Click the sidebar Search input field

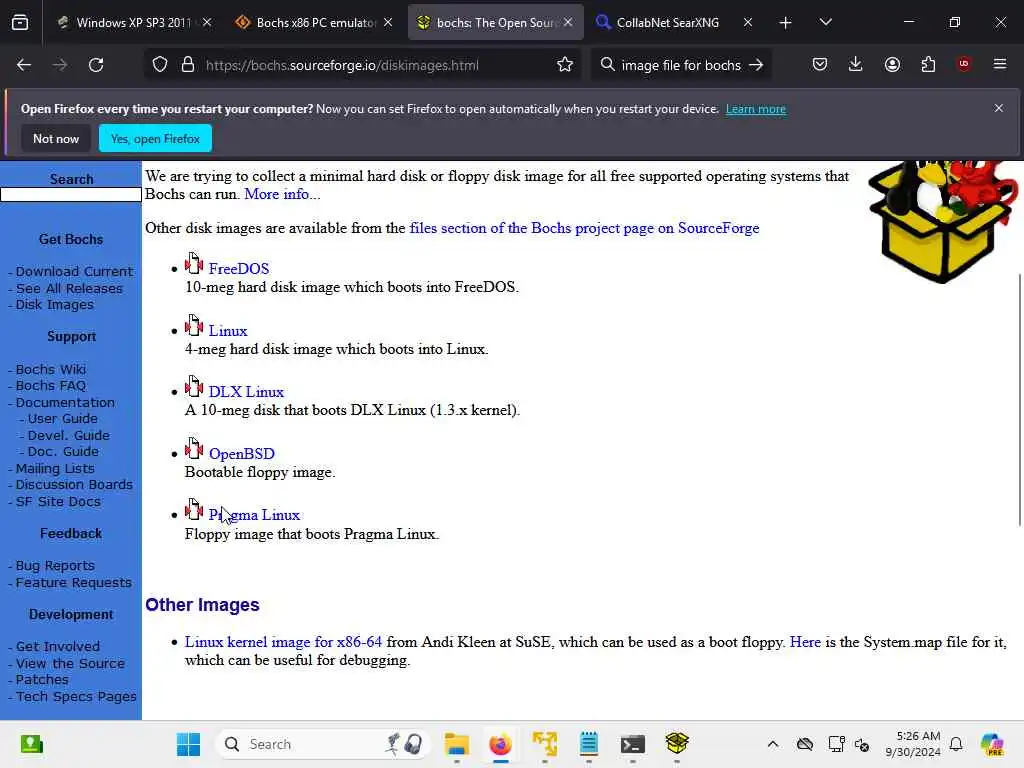(71, 195)
